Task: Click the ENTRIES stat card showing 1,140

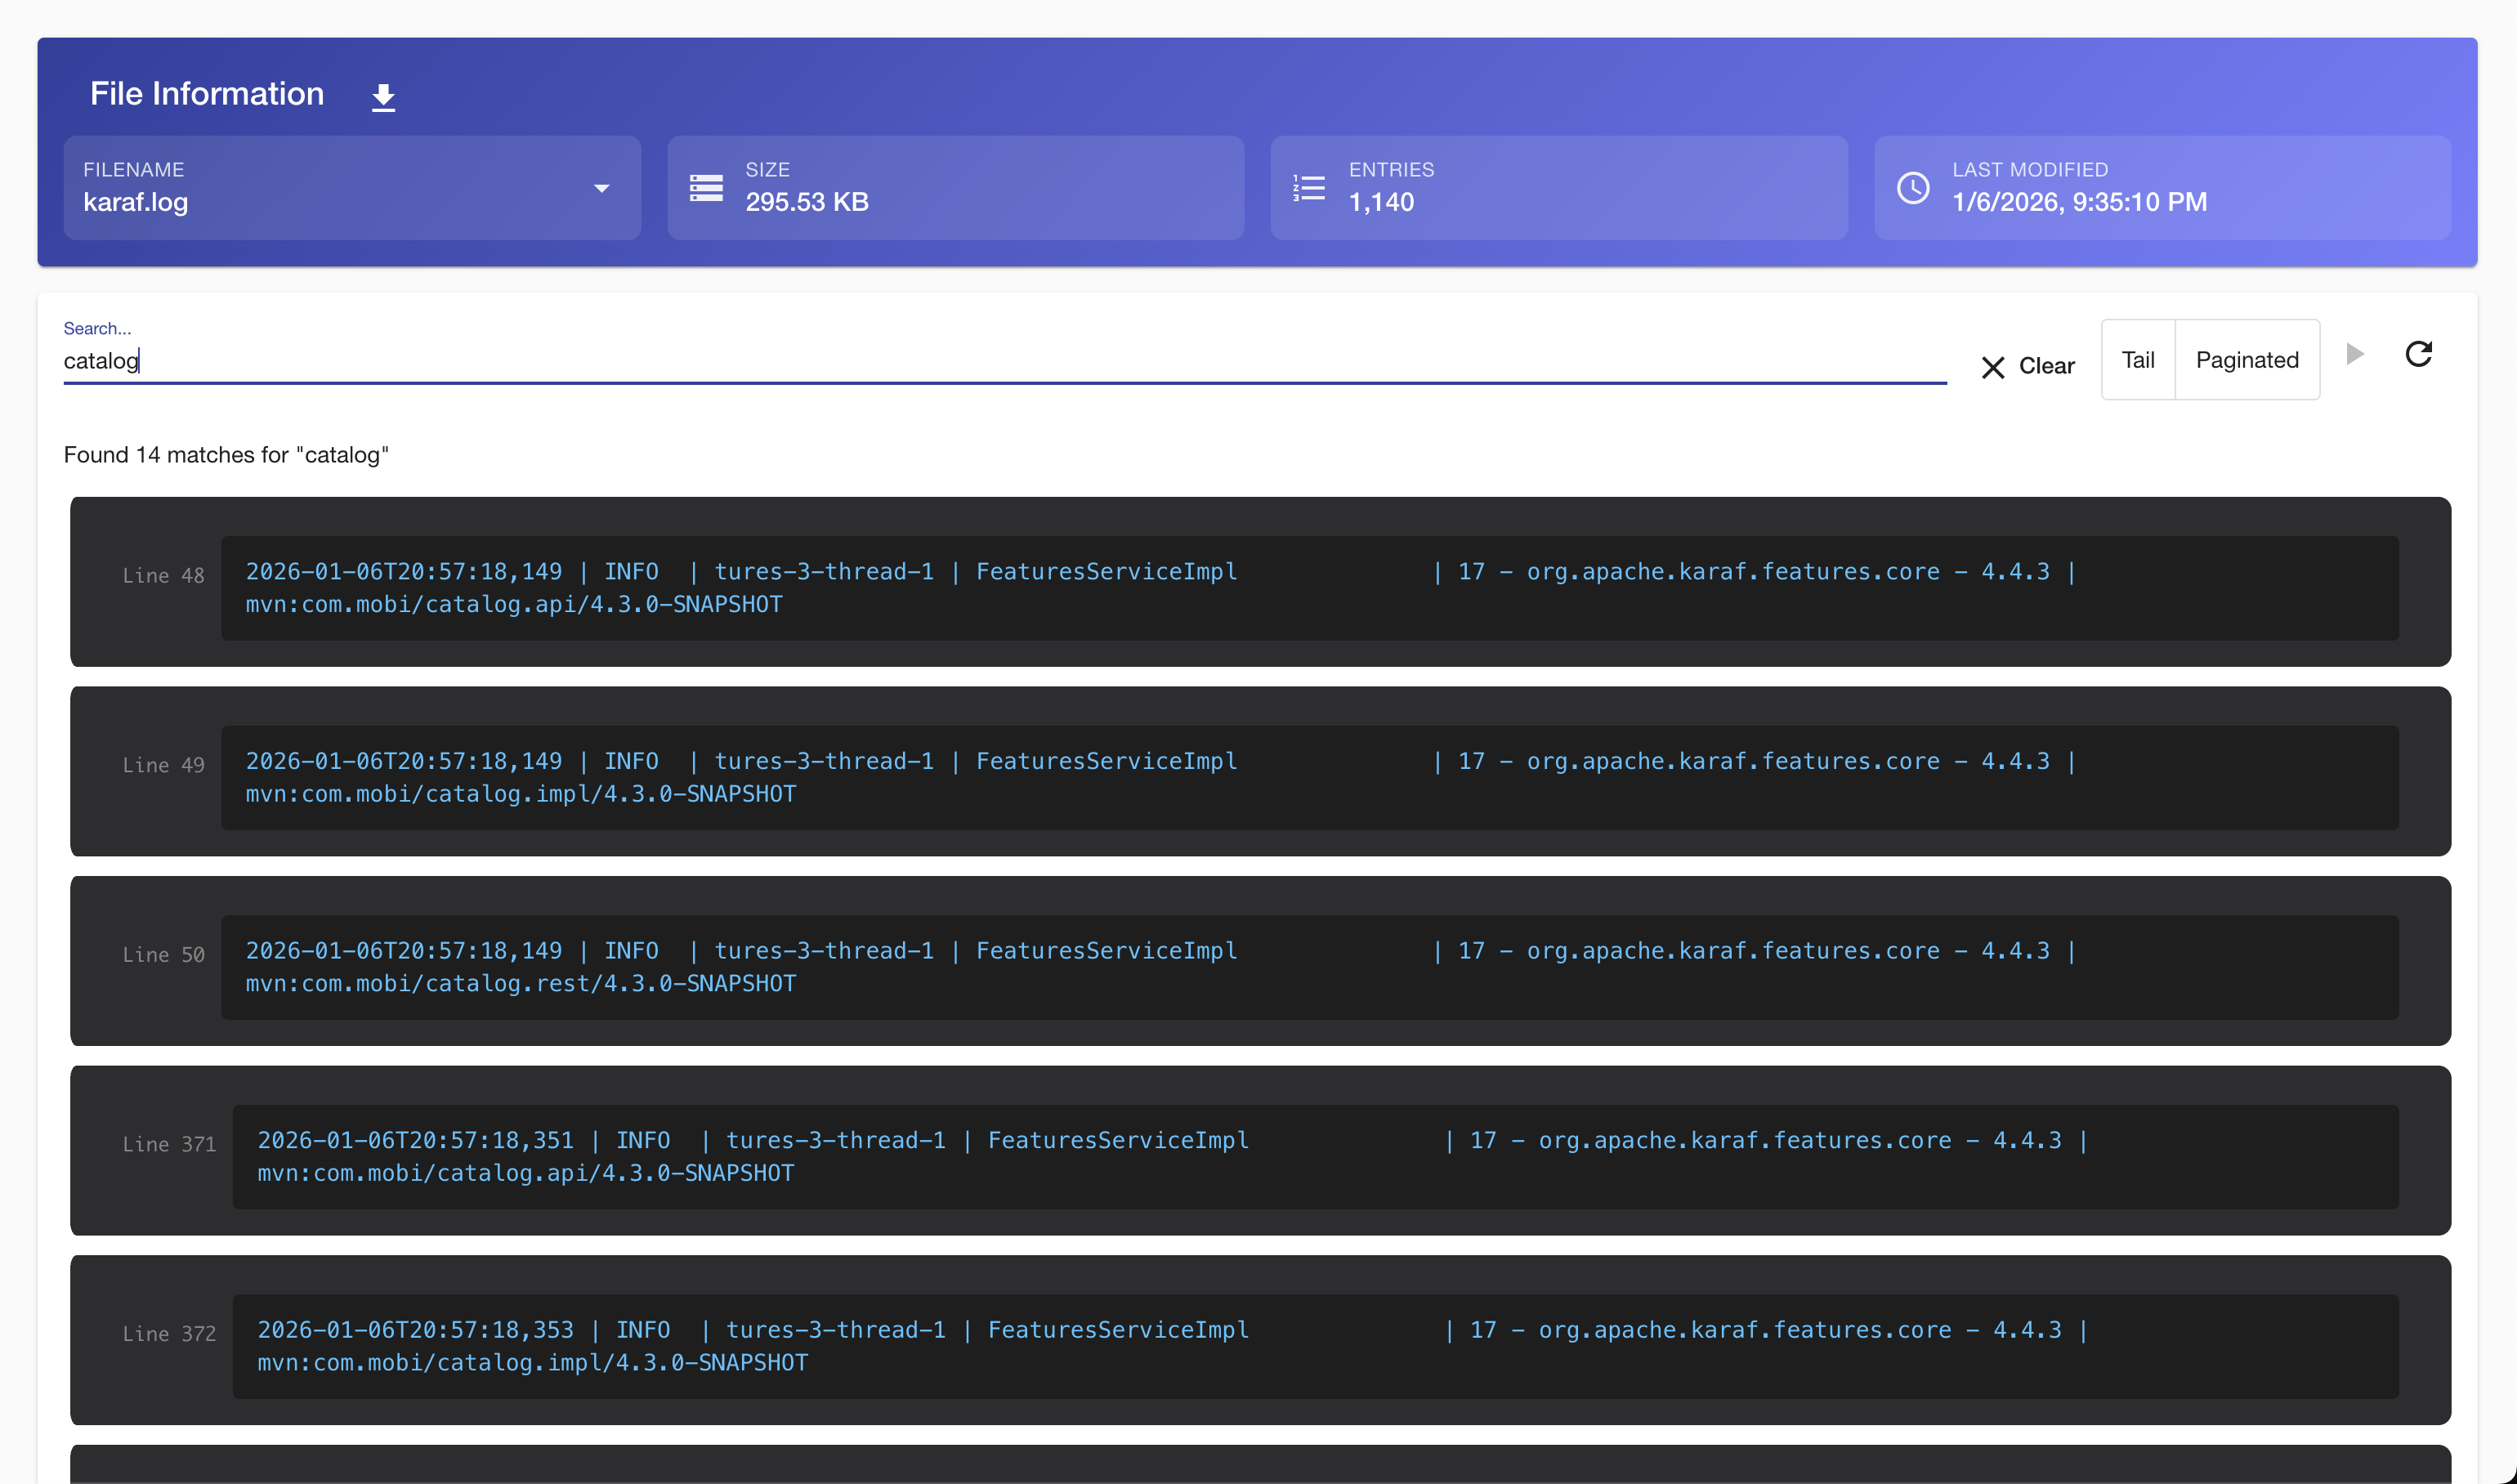Action: pyautogui.click(x=1558, y=187)
